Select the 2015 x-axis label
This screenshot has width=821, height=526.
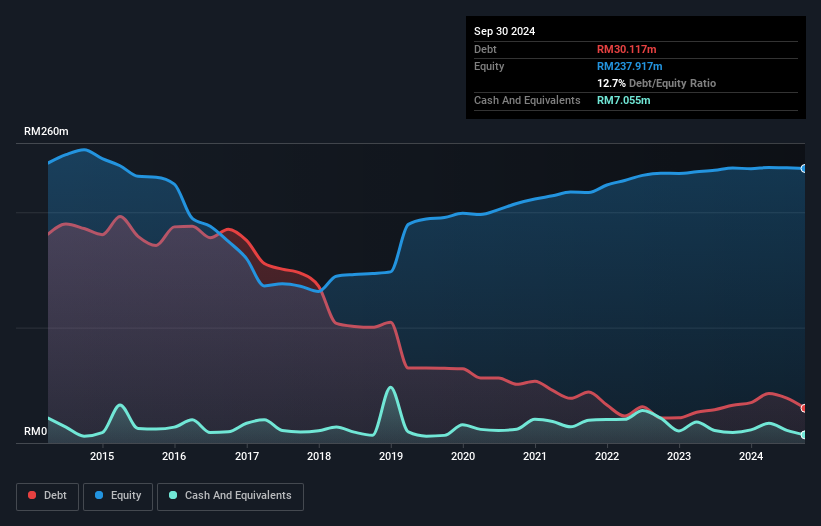point(102,456)
